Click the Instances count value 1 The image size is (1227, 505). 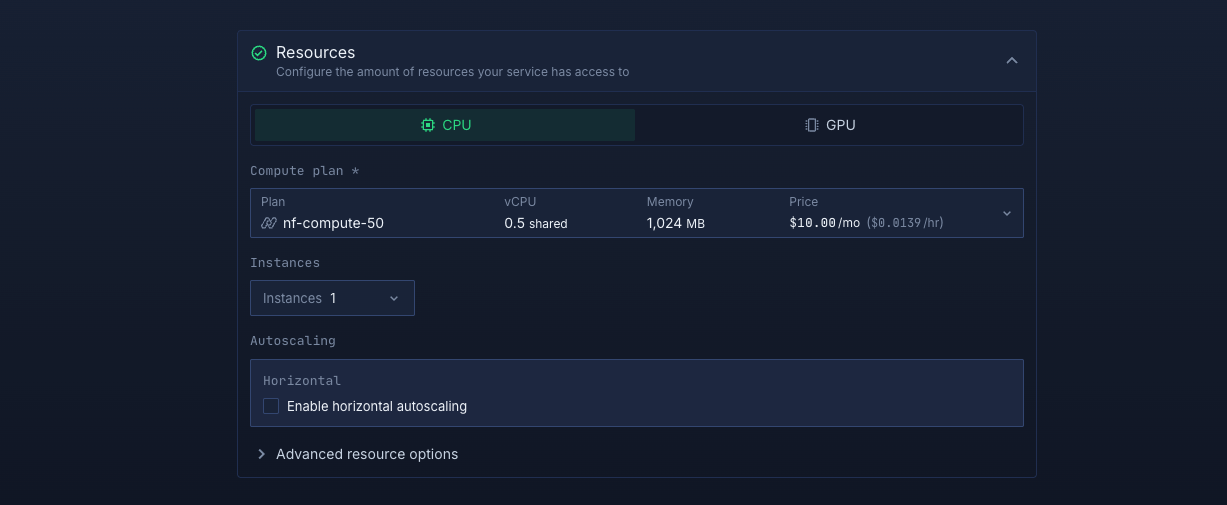pyautogui.click(x=333, y=298)
